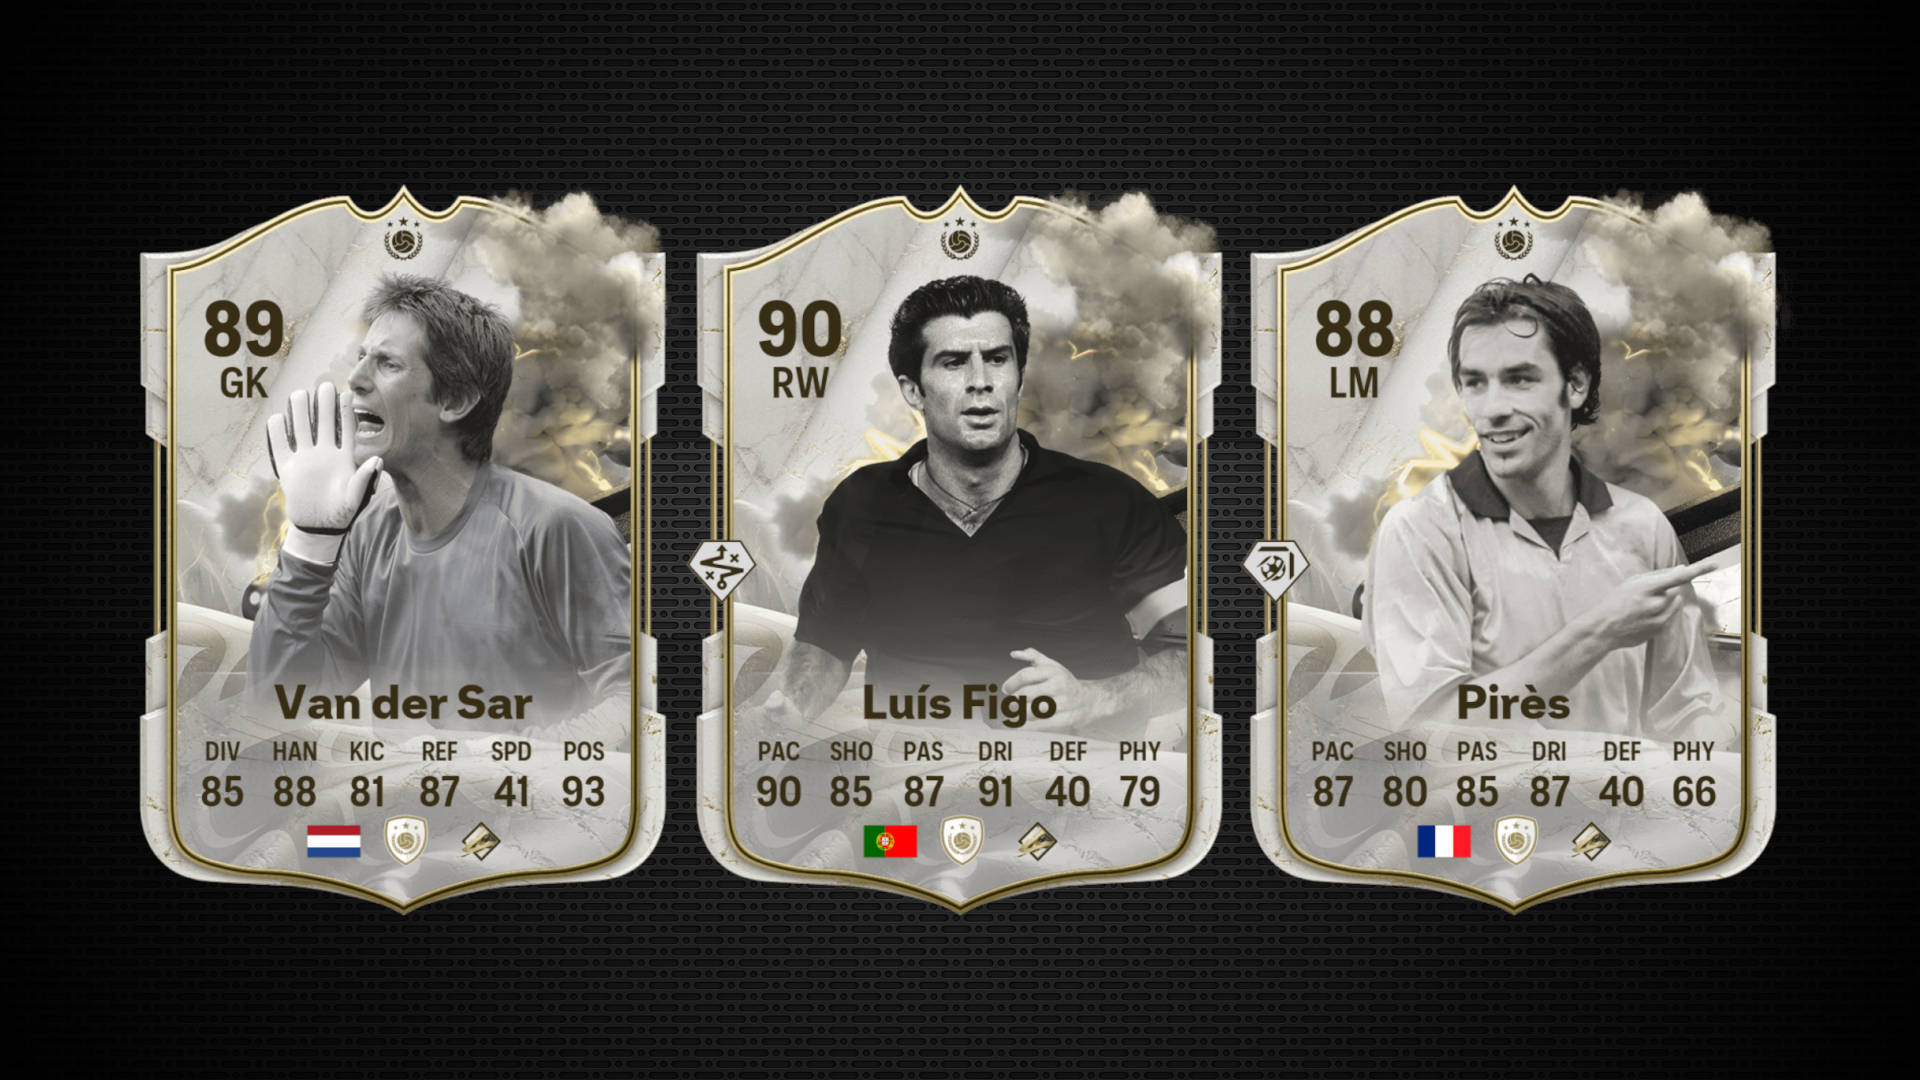Click the gold lightning emblem on Pirès card
The width and height of the screenshot is (1920, 1080).
tap(1591, 841)
